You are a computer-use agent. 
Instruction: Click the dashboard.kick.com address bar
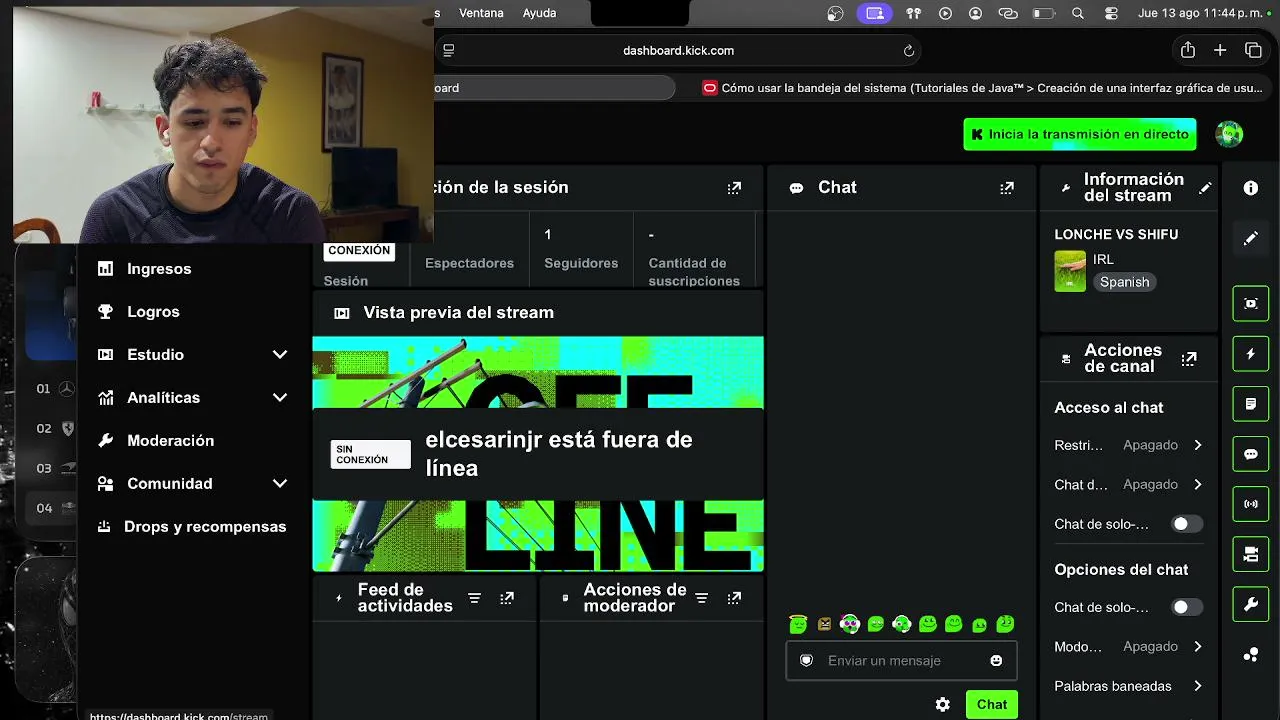pyautogui.click(x=678, y=51)
